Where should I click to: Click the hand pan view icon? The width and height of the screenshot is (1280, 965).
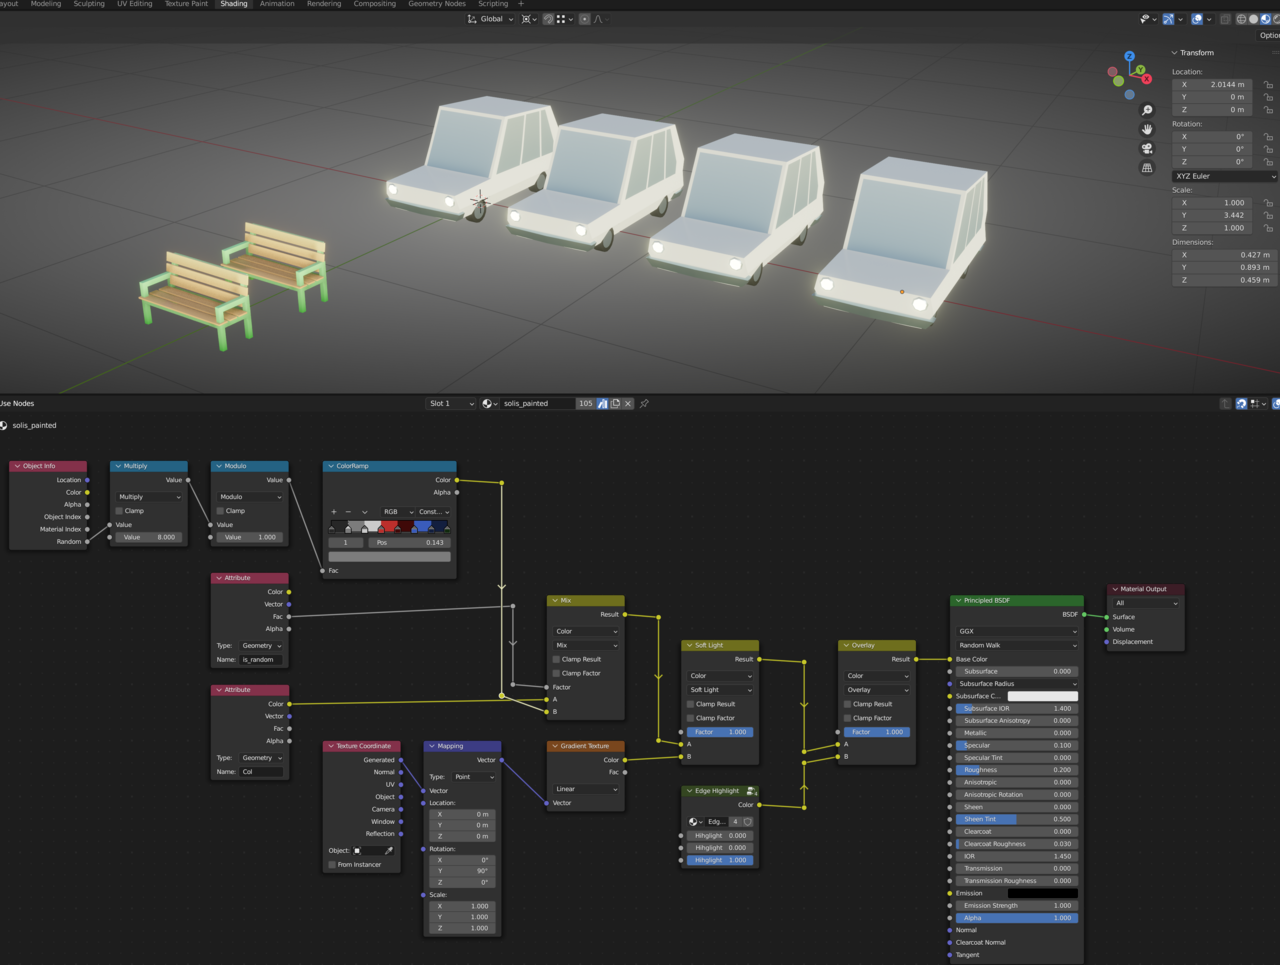coord(1147,129)
